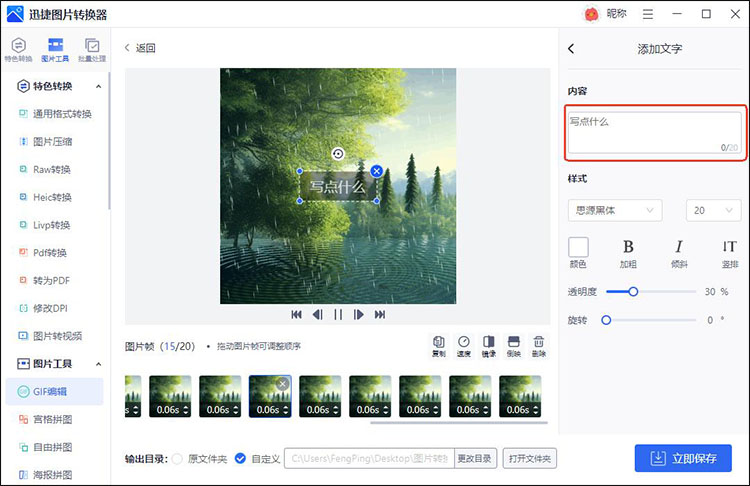
Task: Choose 修改DPI in the sidebar
Action: [43, 308]
